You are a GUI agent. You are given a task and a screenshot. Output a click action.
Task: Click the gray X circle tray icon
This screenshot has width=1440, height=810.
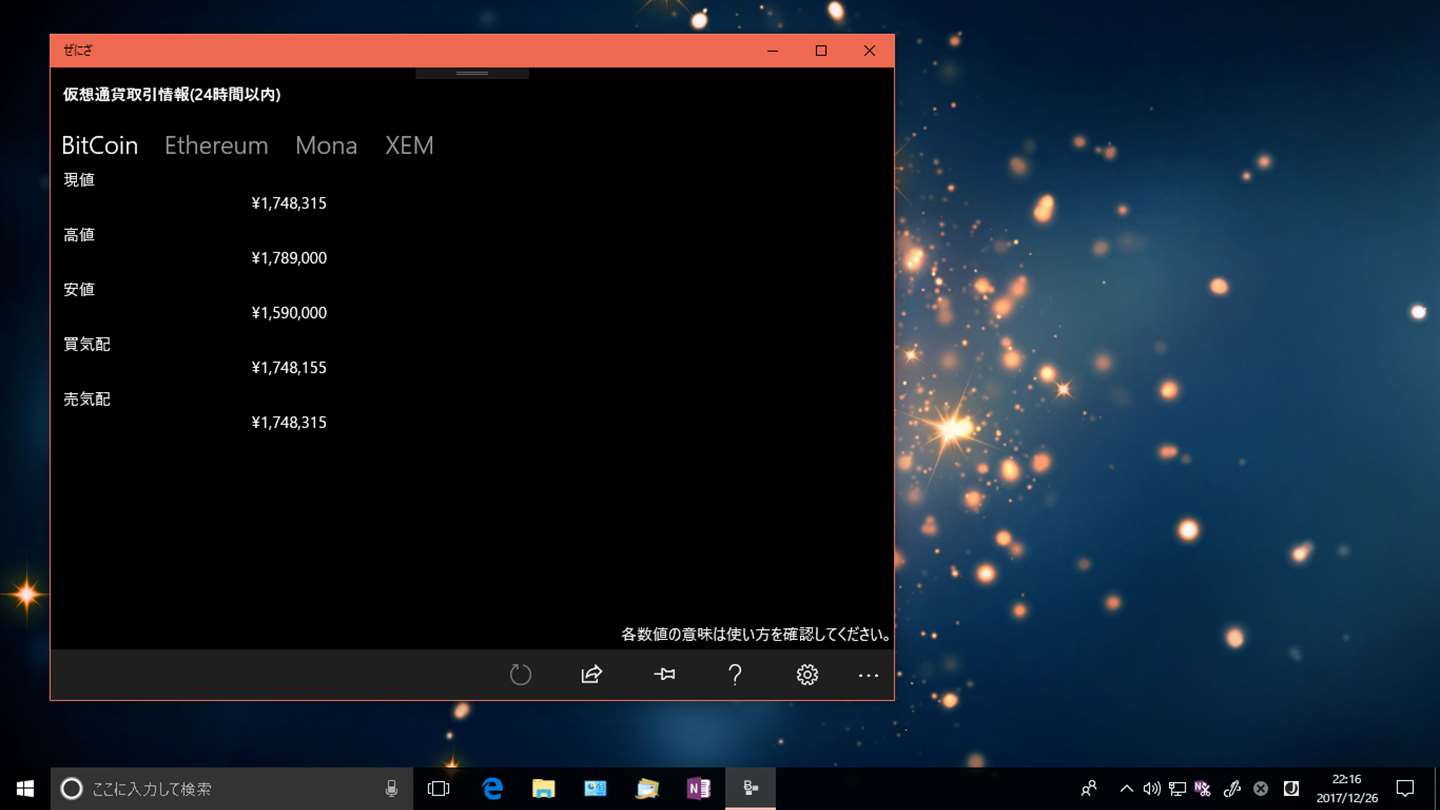1261,789
